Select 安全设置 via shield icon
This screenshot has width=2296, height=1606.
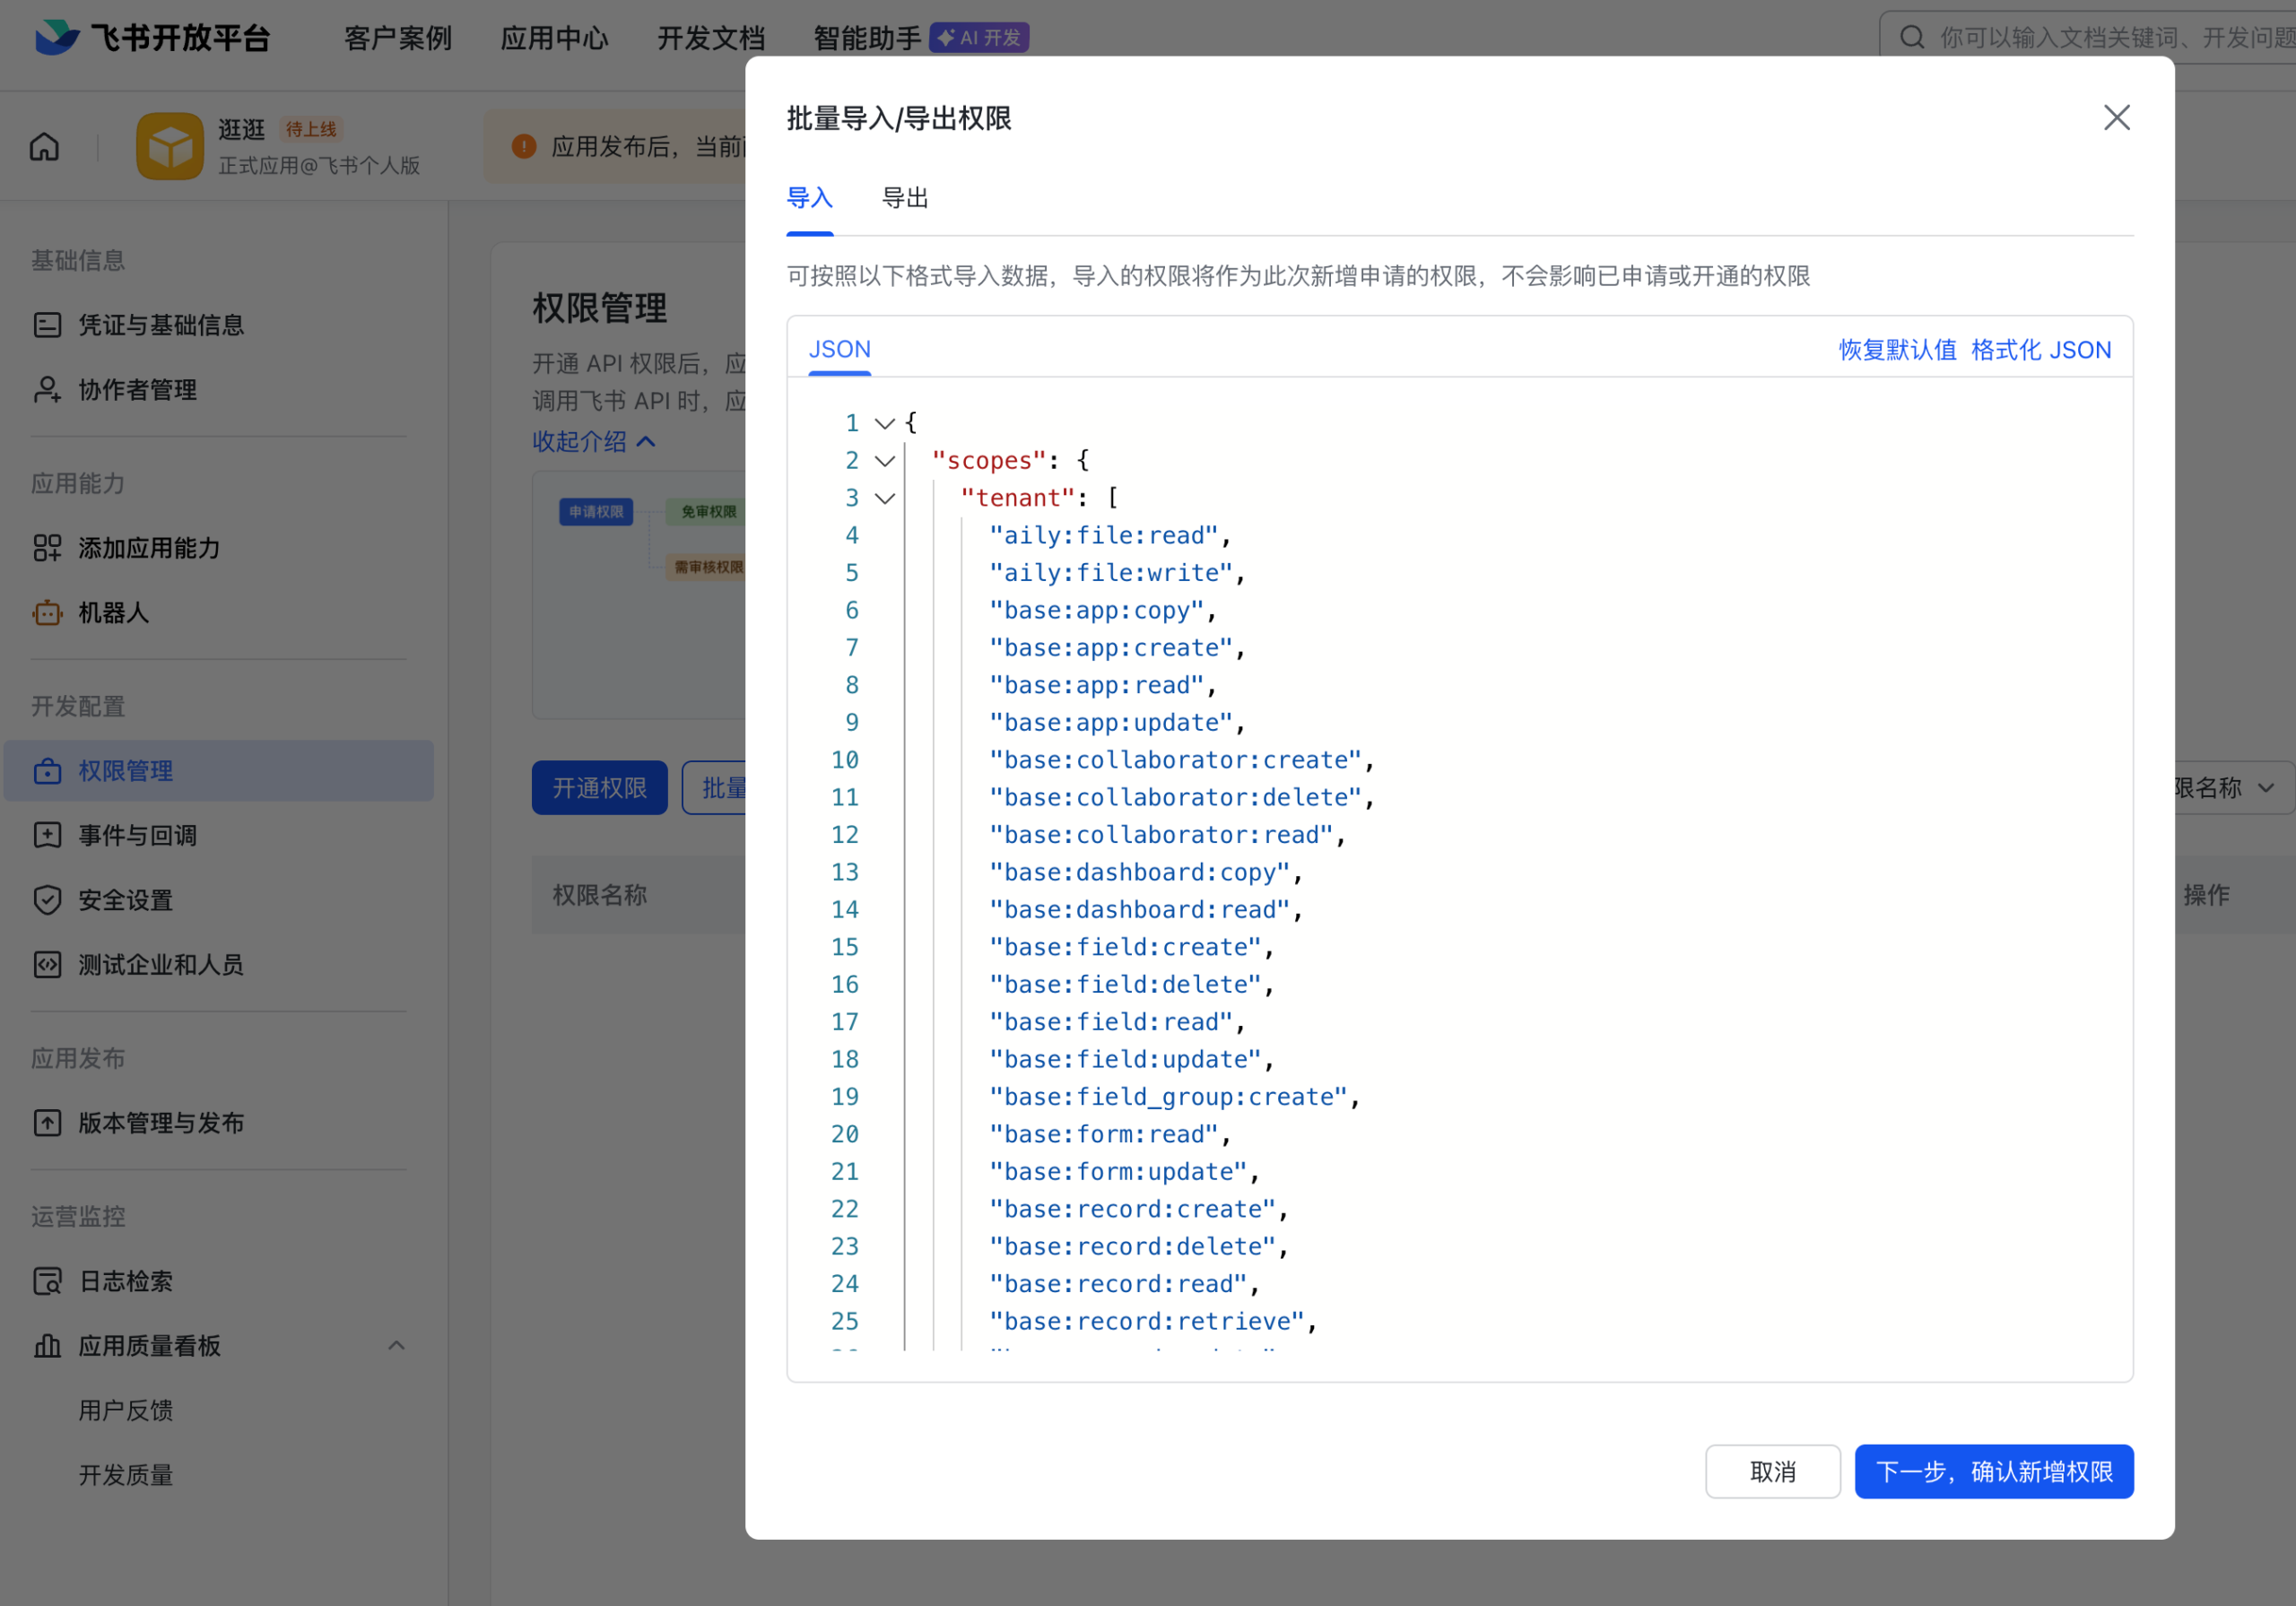click(x=47, y=900)
